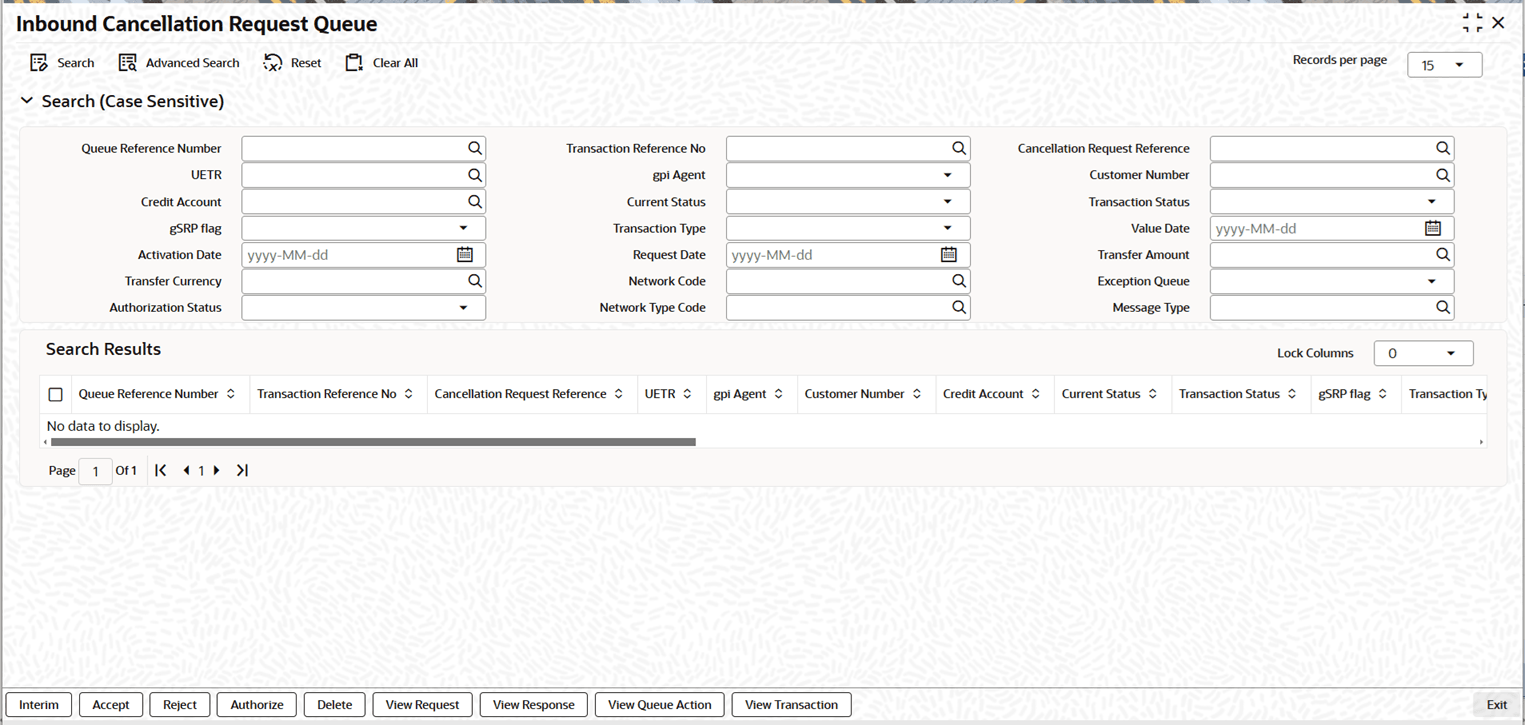This screenshot has width=1528, height=728.
Task: Open lookup for Network Type Code
Action: pyautogui.click(x=959, y=308)
